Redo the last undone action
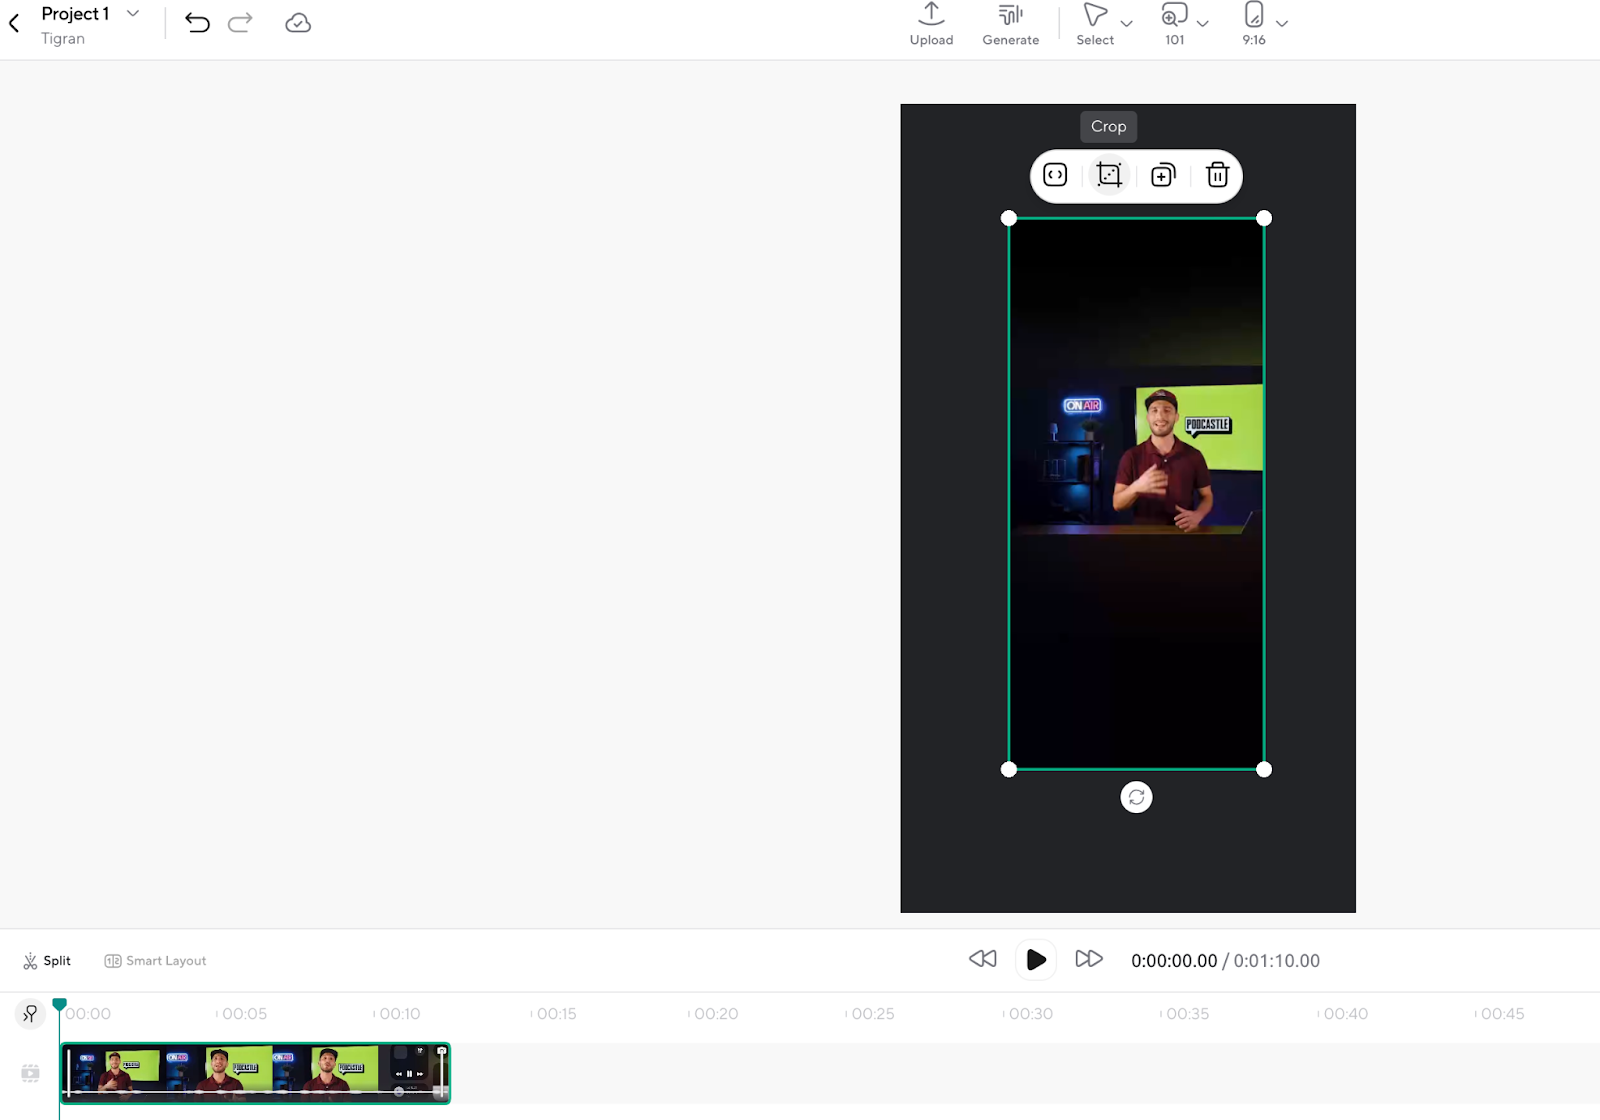Image resolution: width=1600 pixels, height=1120 pixels. [x=240, y=23]
